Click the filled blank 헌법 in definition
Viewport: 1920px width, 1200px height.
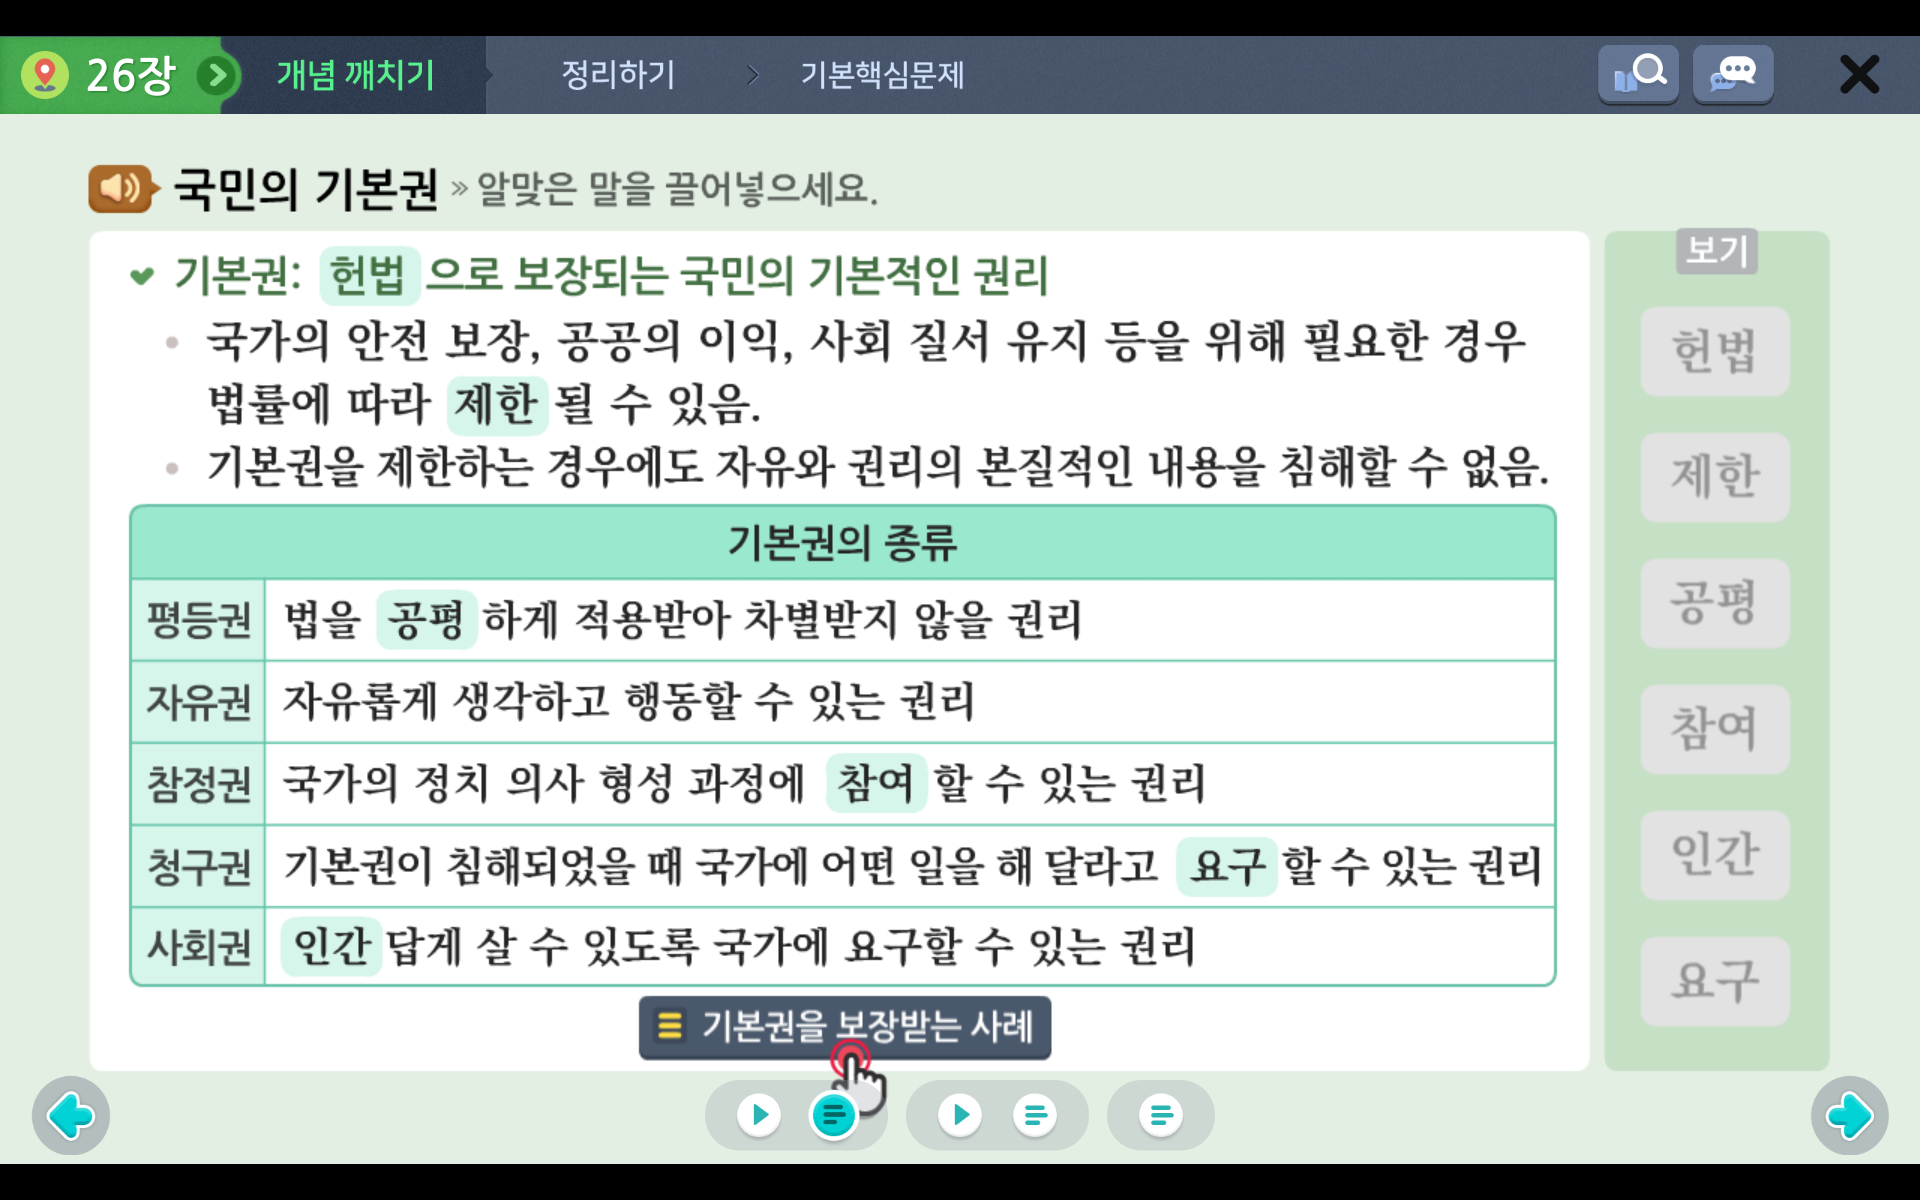coord(368,276)
